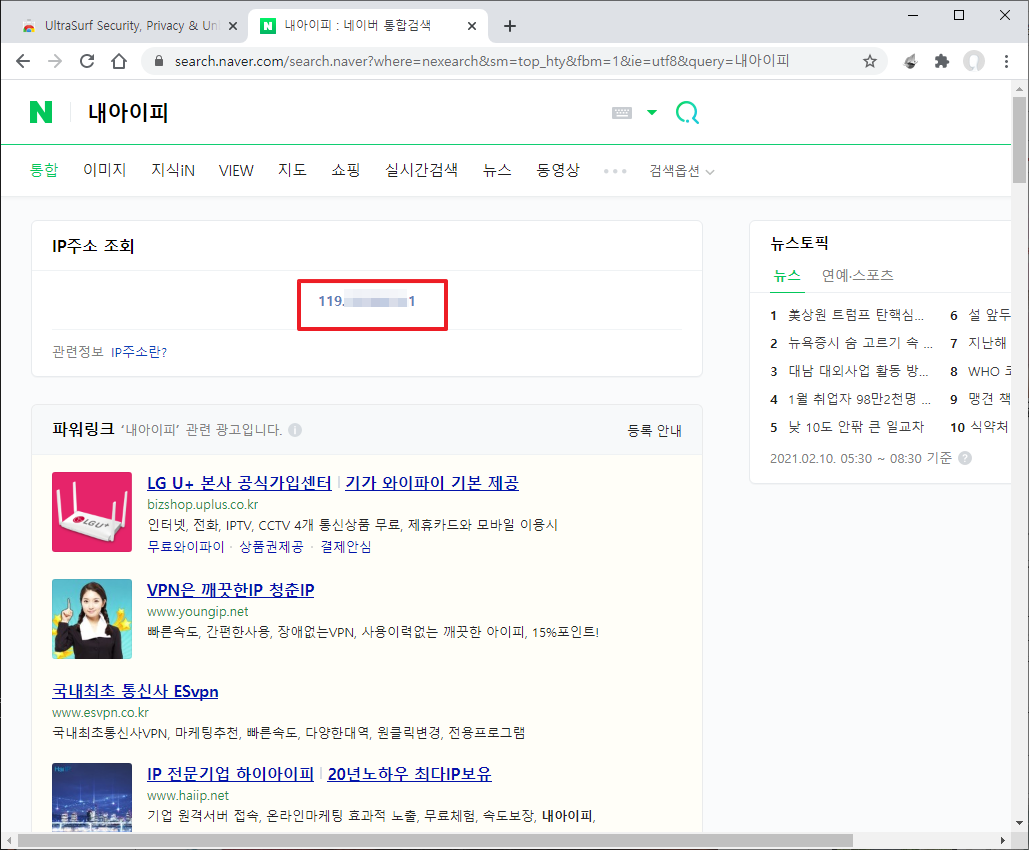Click help icon beside 기준 timestamp

[x=965, y=458]
